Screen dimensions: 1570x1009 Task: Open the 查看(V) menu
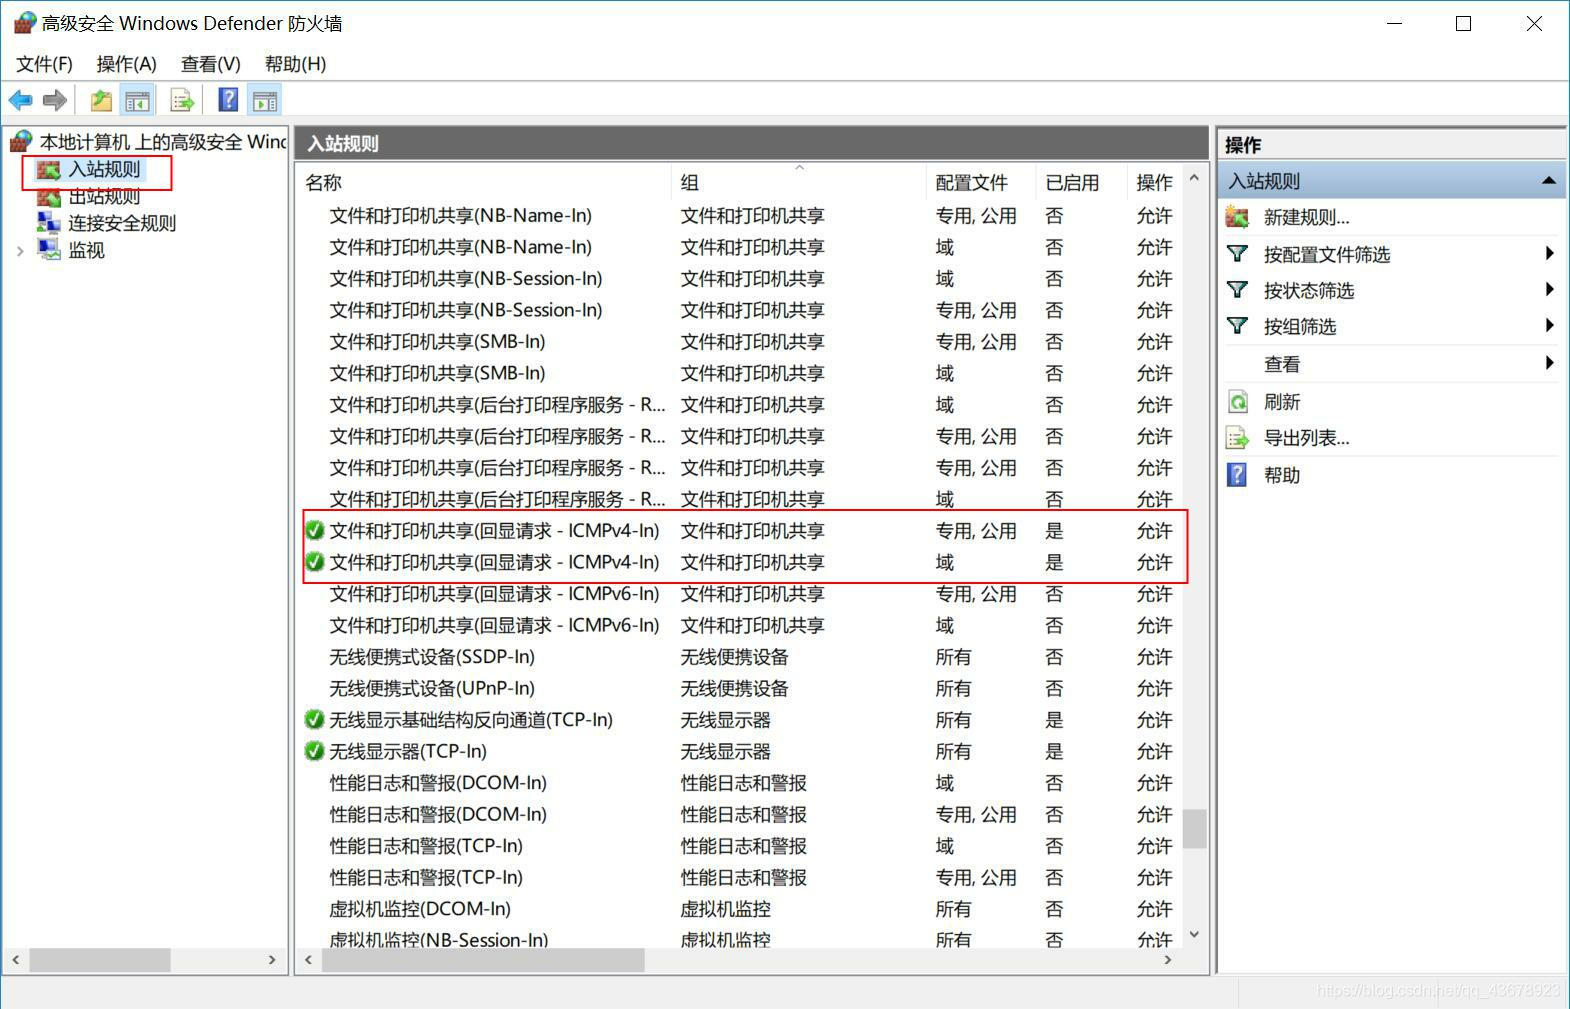click(210, 64)
